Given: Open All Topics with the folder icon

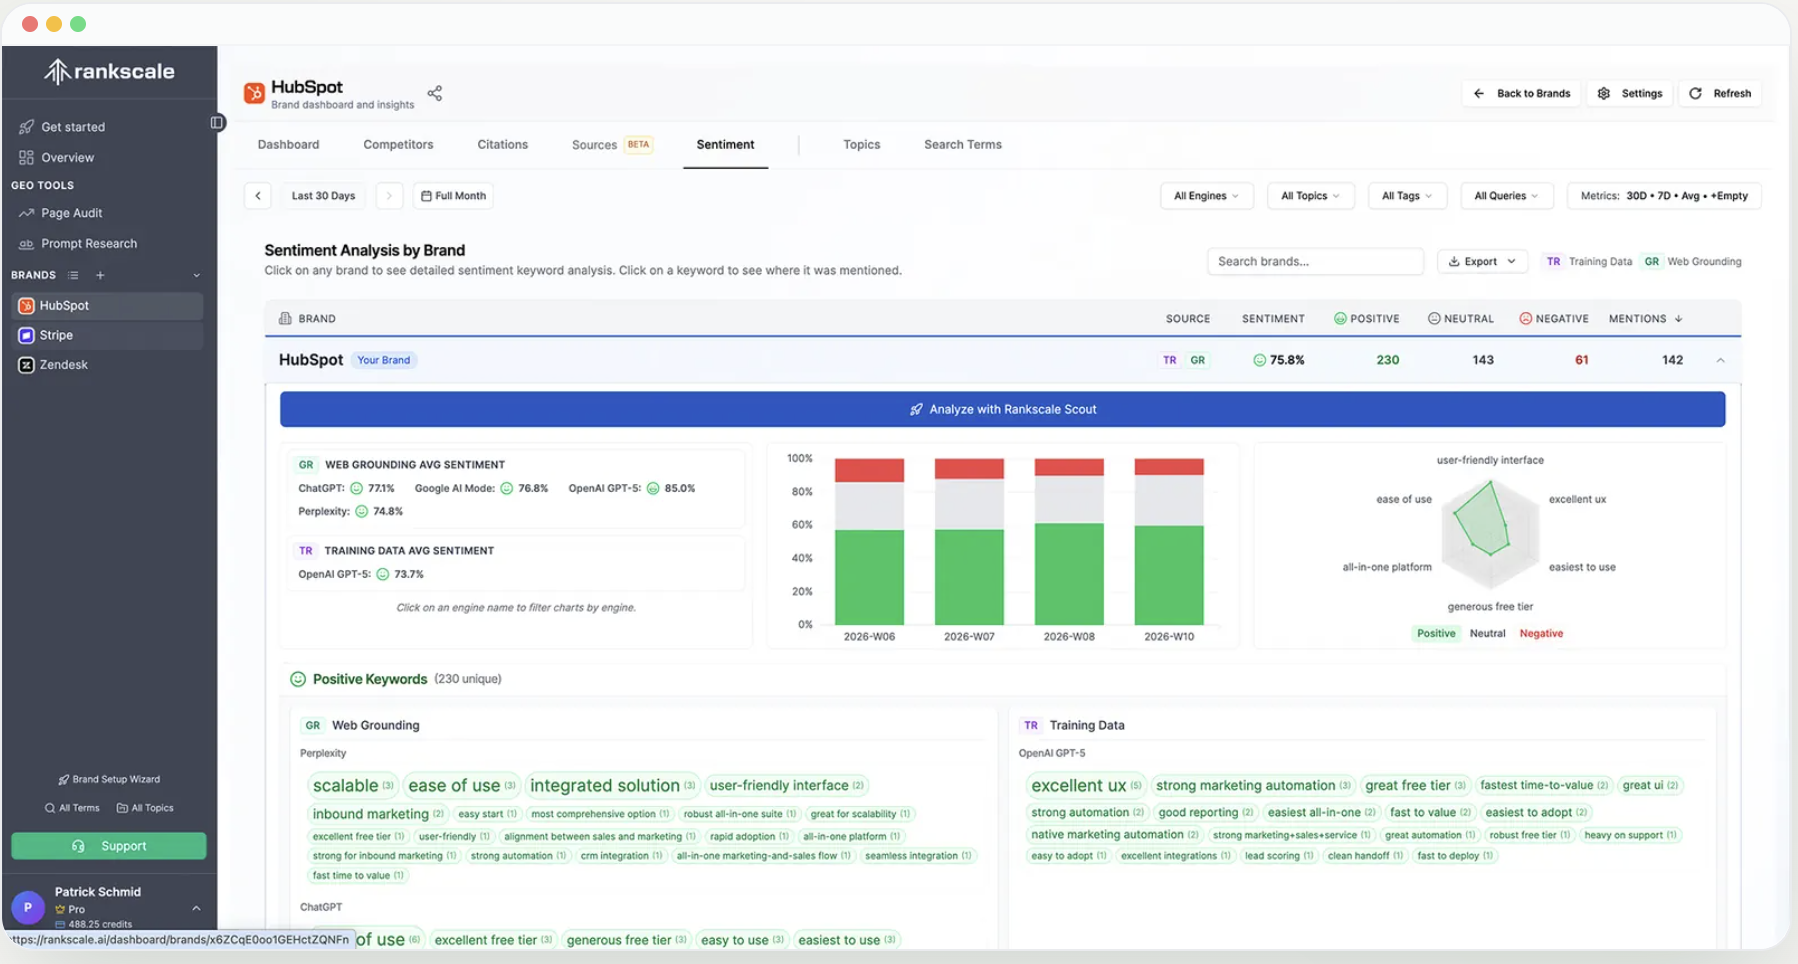Looking at the screenshot, I should pyautogui.click(x=145, y=808).
